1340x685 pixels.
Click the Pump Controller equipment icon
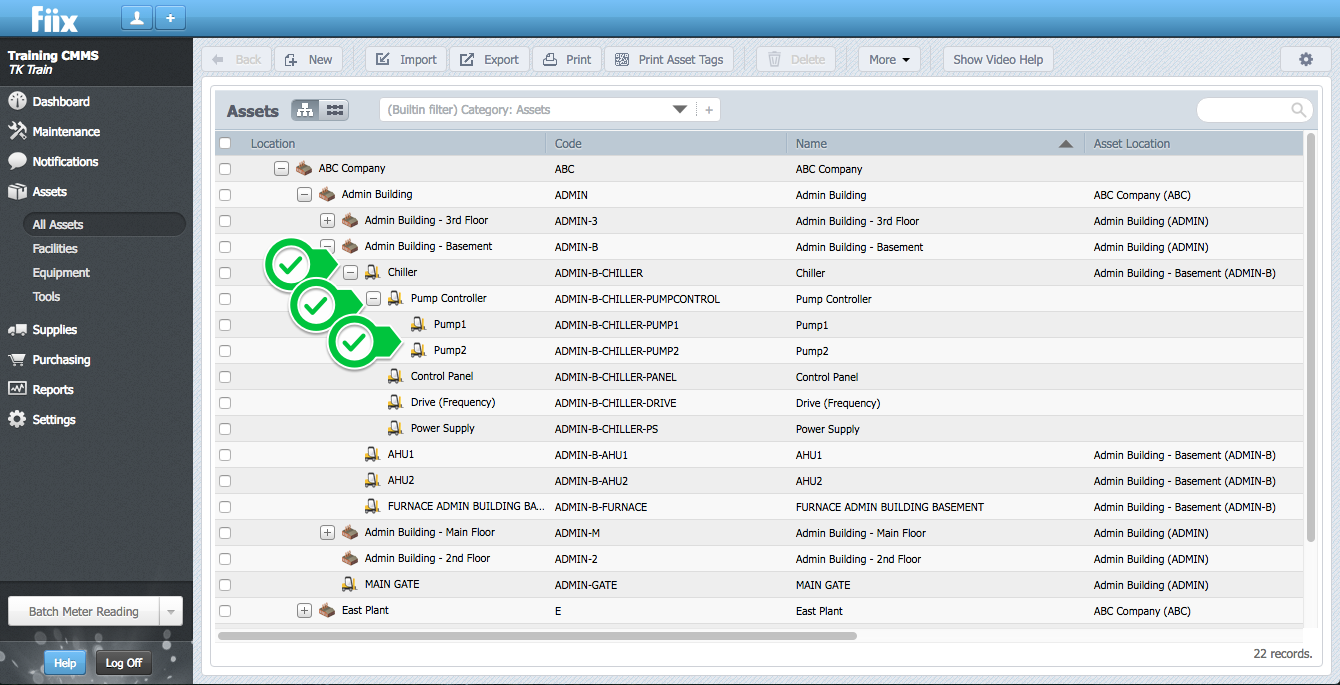(x=396, y=298)
